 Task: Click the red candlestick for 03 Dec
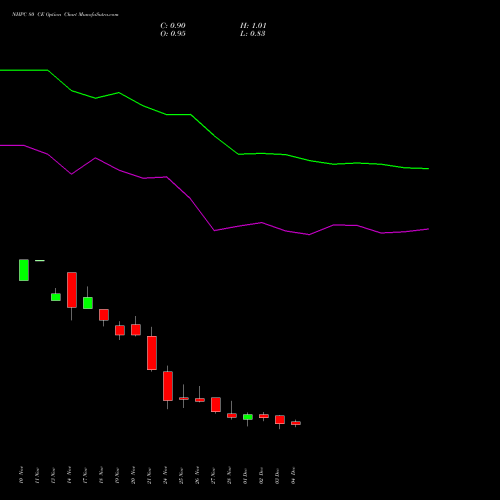pyautogui.click(x=280, y=419)
